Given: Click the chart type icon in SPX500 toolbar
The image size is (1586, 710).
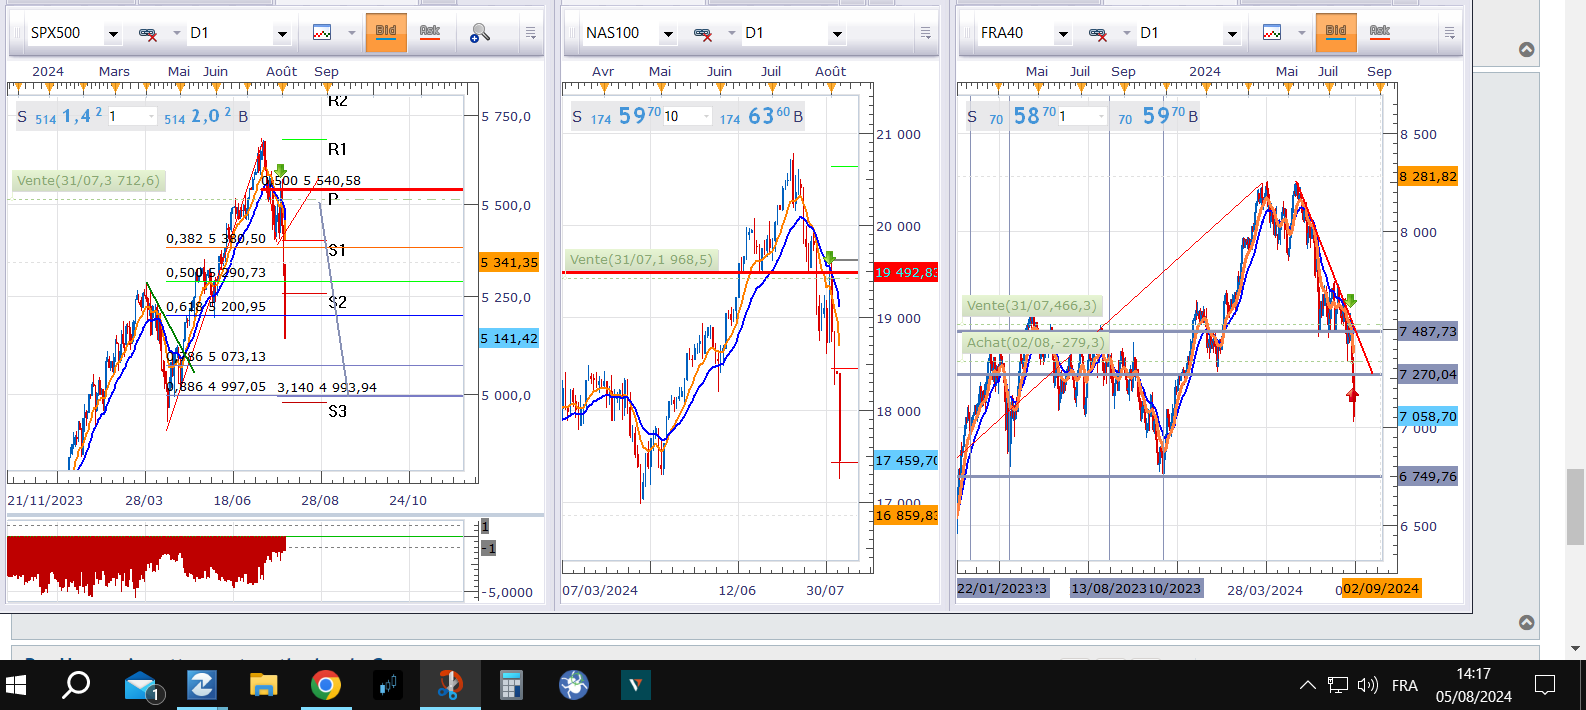Looking at the screenshot, I should [322, 33].
